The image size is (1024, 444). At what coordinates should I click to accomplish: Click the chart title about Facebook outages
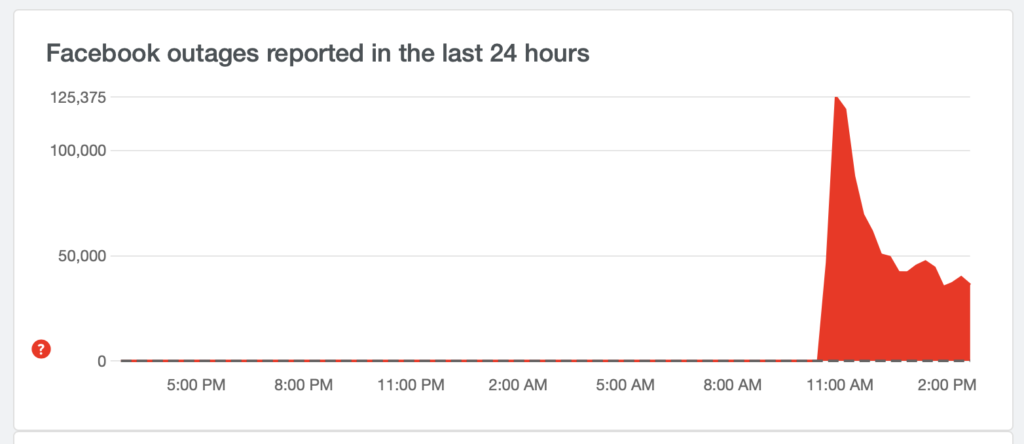[x=317, y=54]
